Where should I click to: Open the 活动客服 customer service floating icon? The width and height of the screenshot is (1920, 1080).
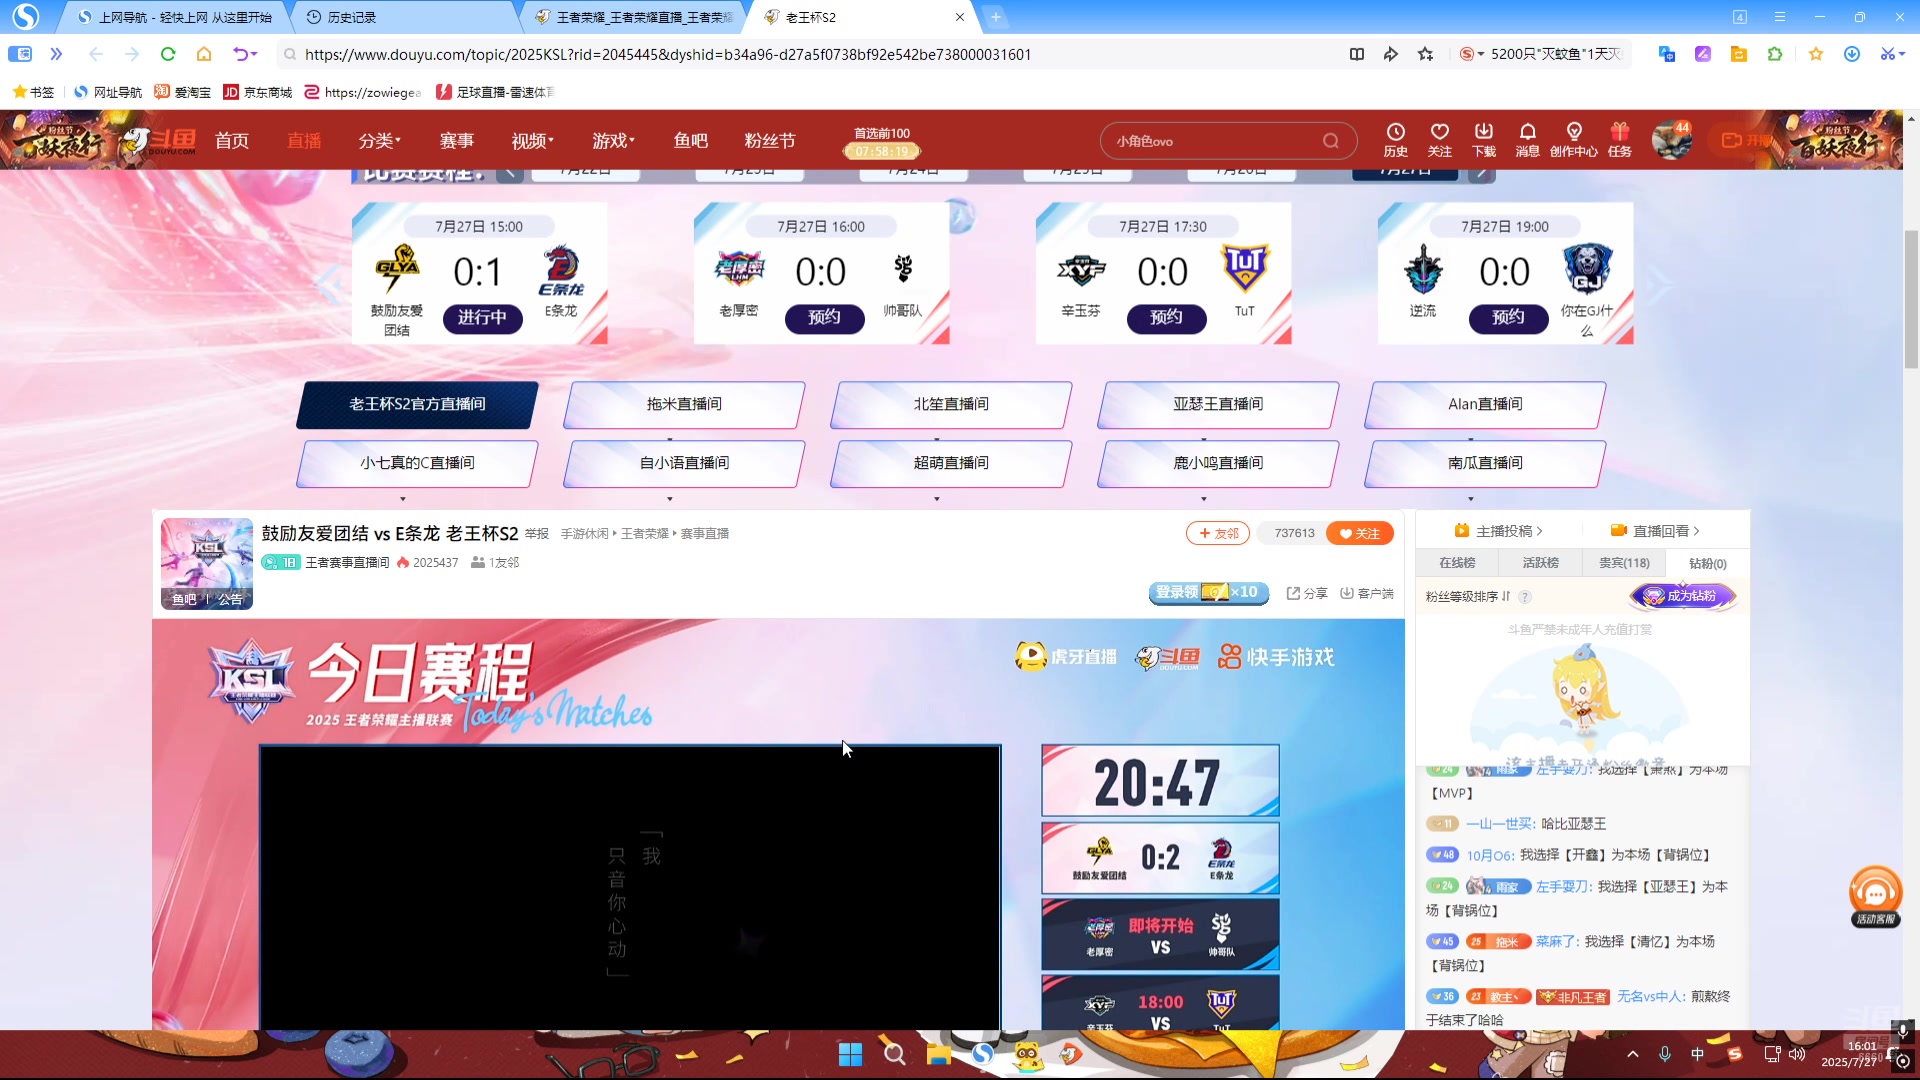(1875, 896)
